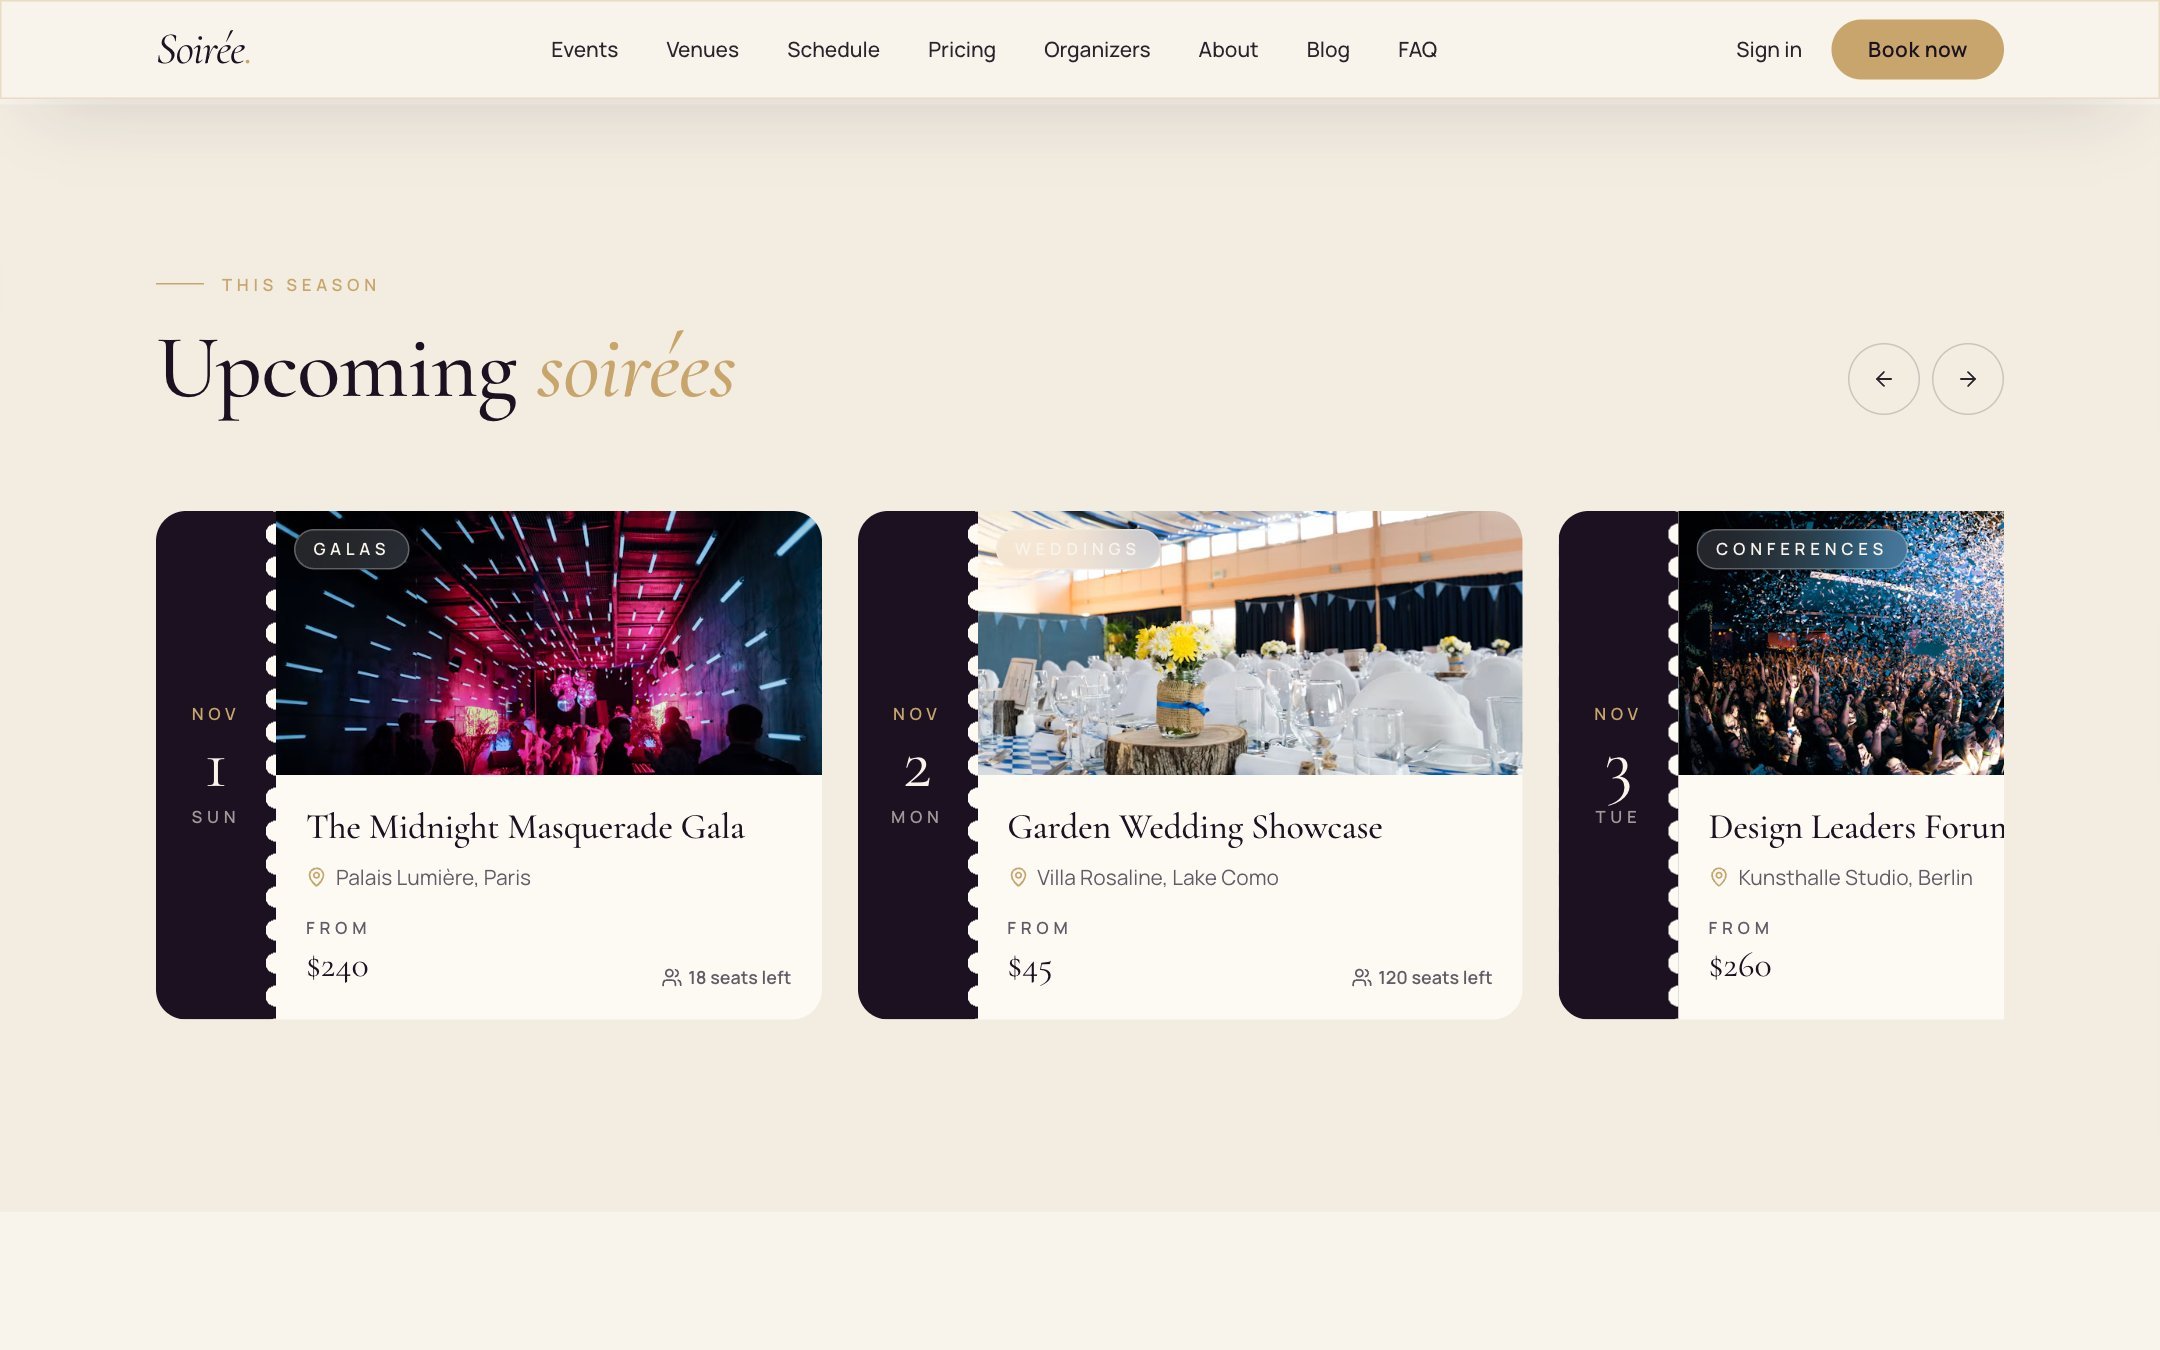Click location pin beside Palais Lumière, Paris
This screenshot has width=2160, height=1350.
(316, 877)
